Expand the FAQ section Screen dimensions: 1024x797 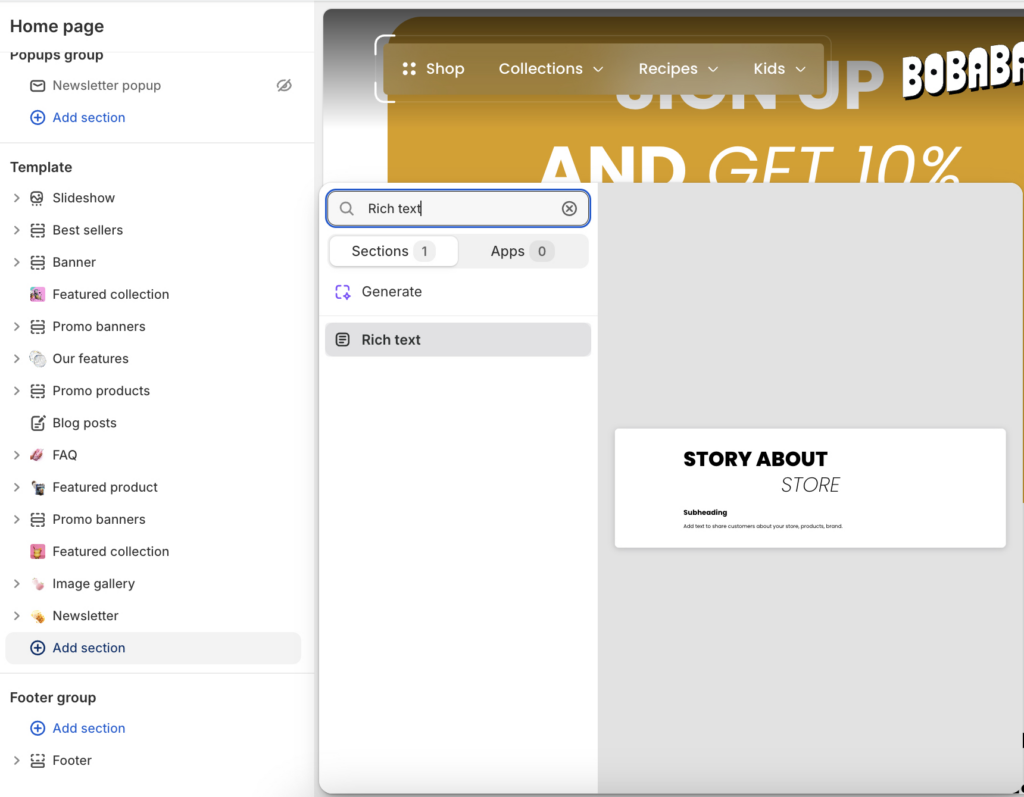(17, 455)
